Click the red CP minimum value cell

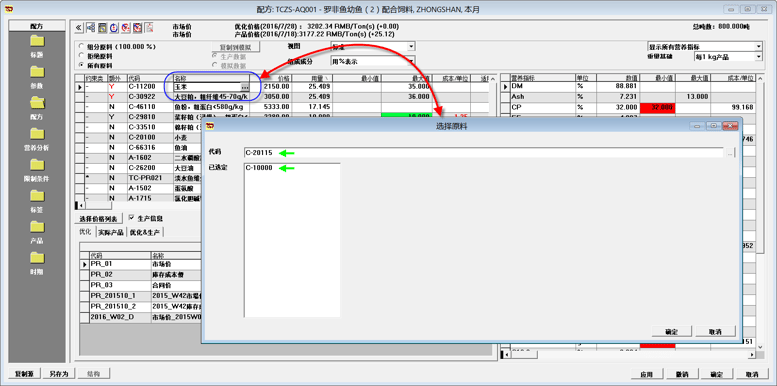point(658,107)
